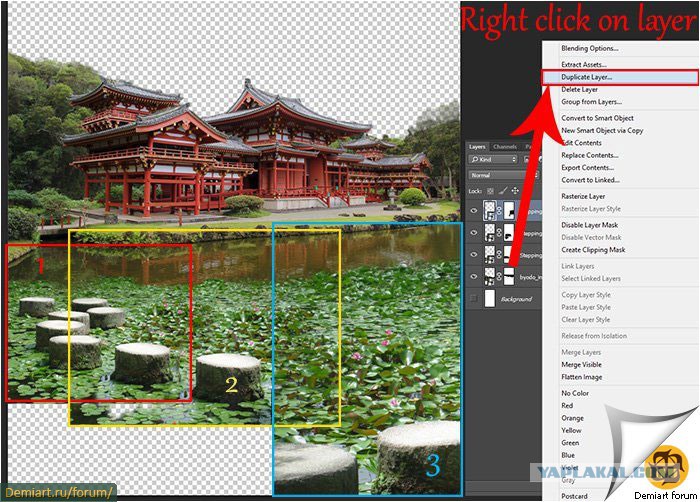Choose Edit Contents menu entry
This screenshot has width=700, height=502.
(x=582, y=143)
